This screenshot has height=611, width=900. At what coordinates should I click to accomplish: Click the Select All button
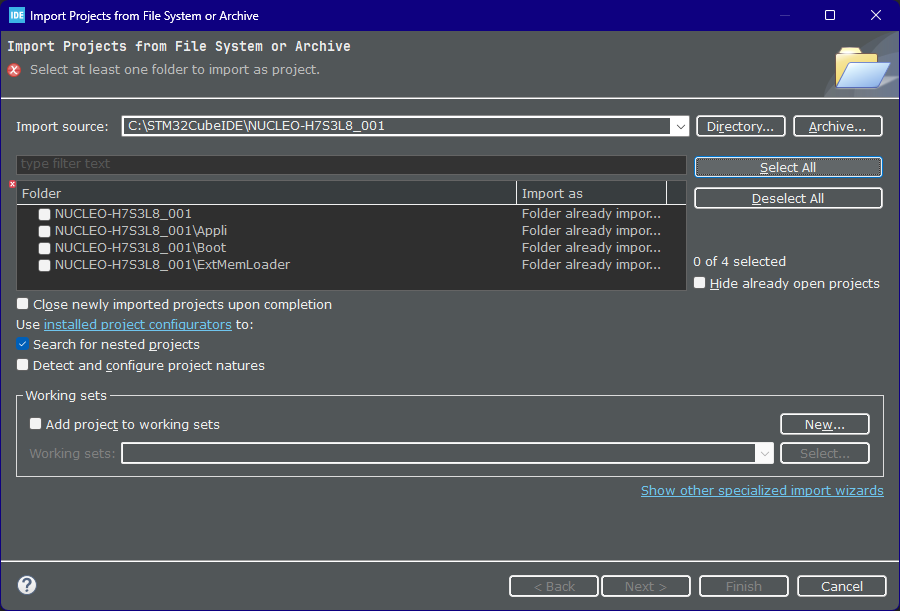[788, 167]
